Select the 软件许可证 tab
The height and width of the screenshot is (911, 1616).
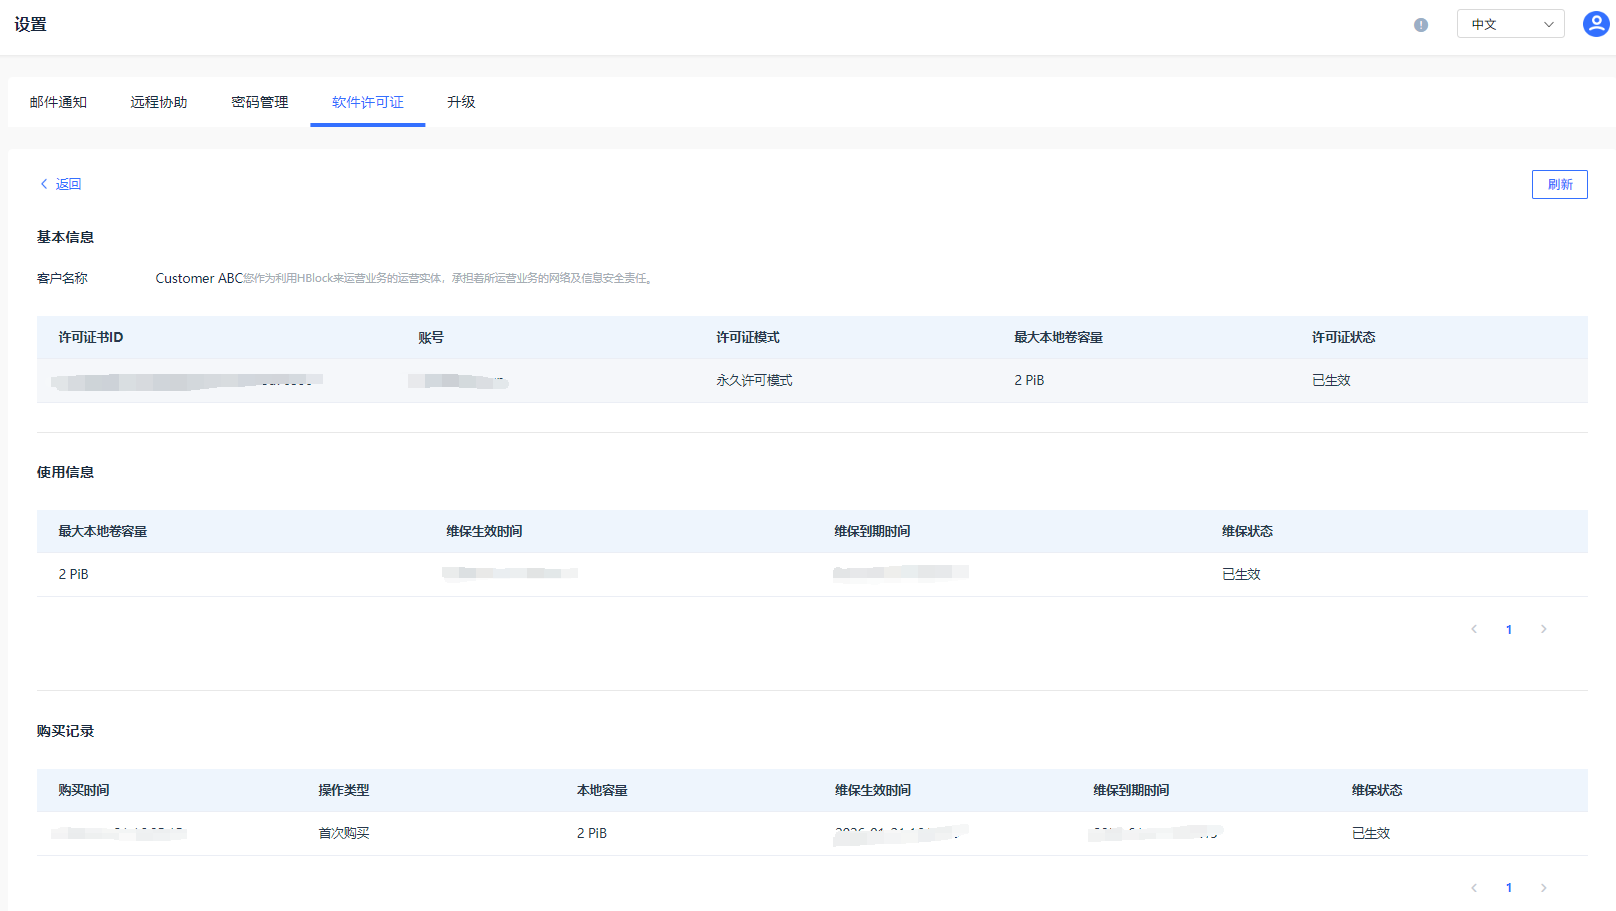tap(367, 102)
